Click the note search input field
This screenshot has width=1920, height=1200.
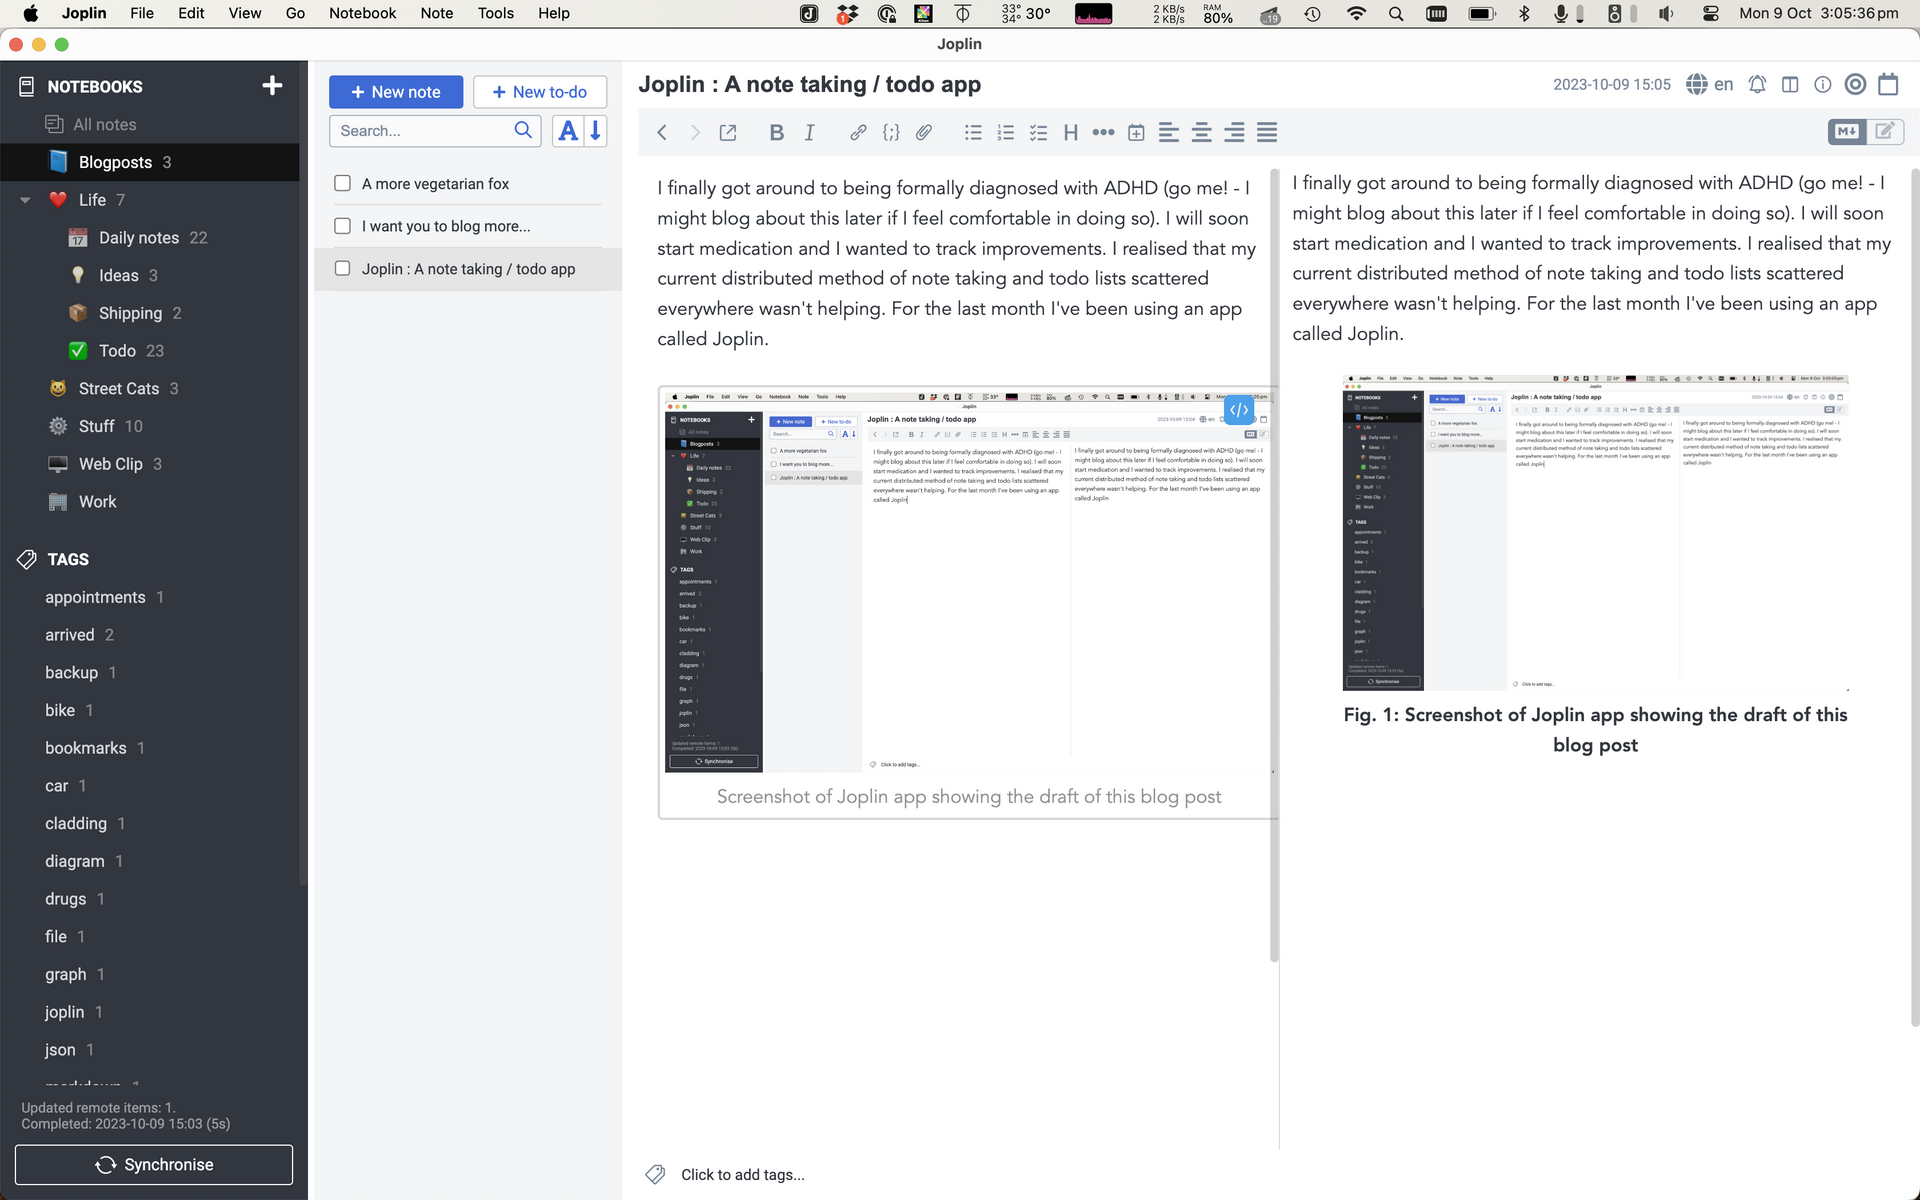tap(424, 130)
